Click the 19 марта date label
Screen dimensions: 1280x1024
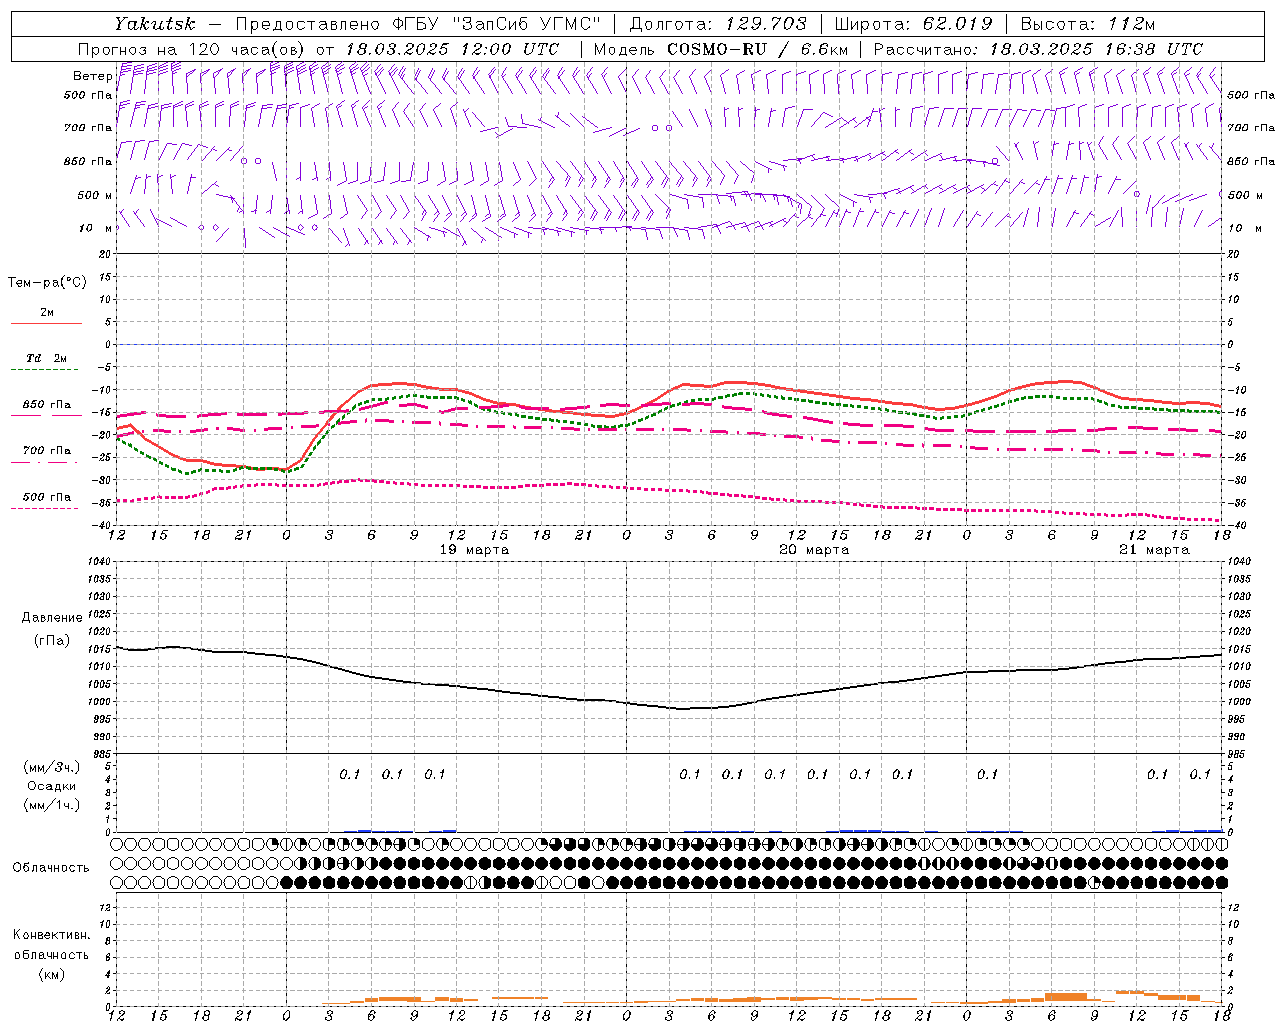pyautogui.click(x=474, y=550)
